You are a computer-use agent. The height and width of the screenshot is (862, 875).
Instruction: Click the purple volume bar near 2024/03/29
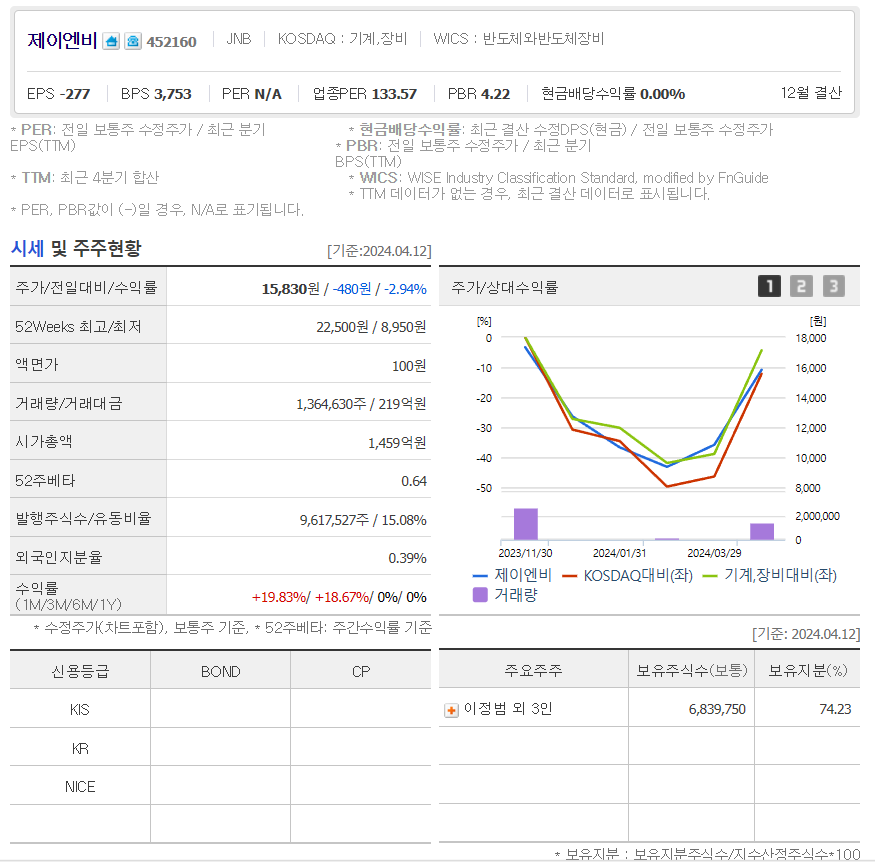[762, 532]
